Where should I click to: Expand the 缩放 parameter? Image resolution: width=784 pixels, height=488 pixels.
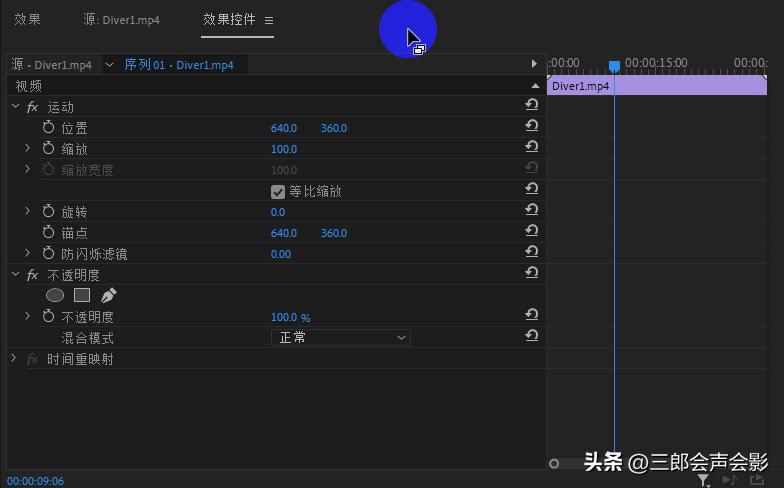pos(28,148)
